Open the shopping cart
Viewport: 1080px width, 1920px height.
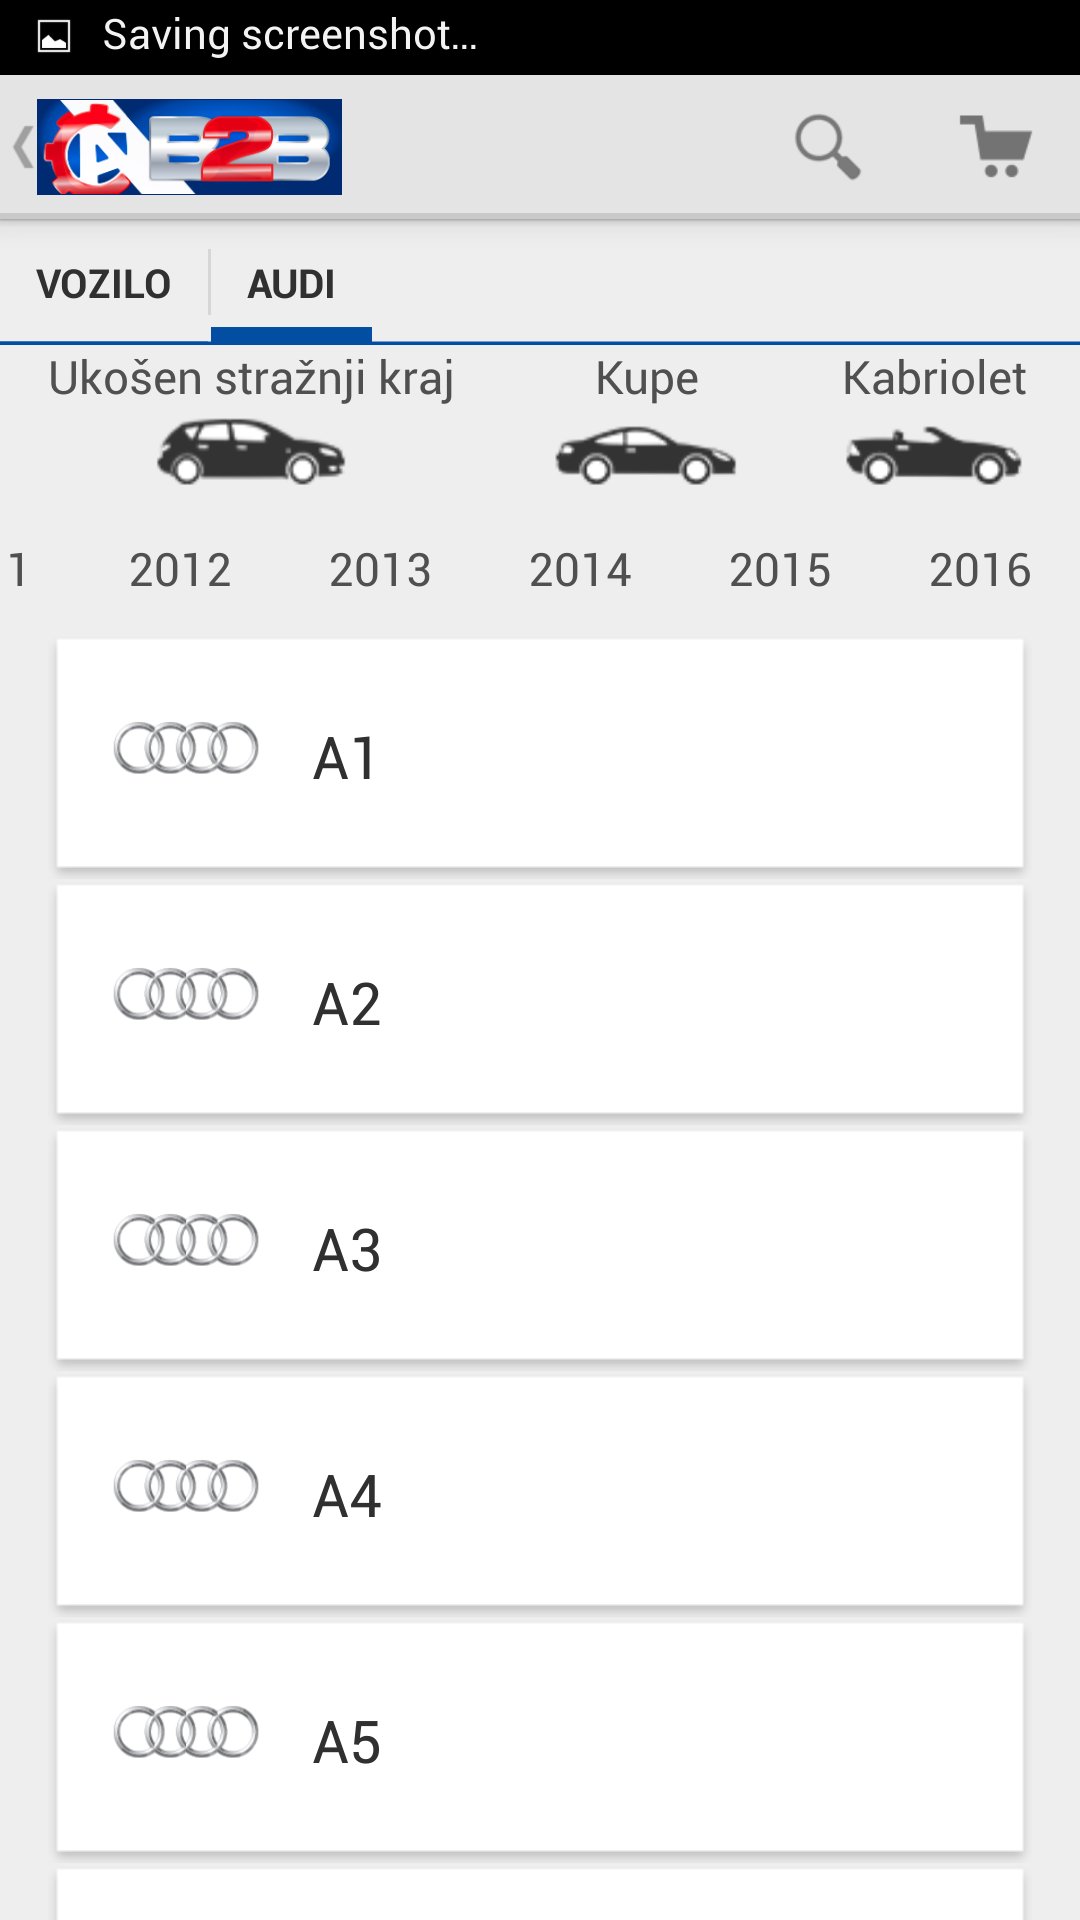point(996,147)
